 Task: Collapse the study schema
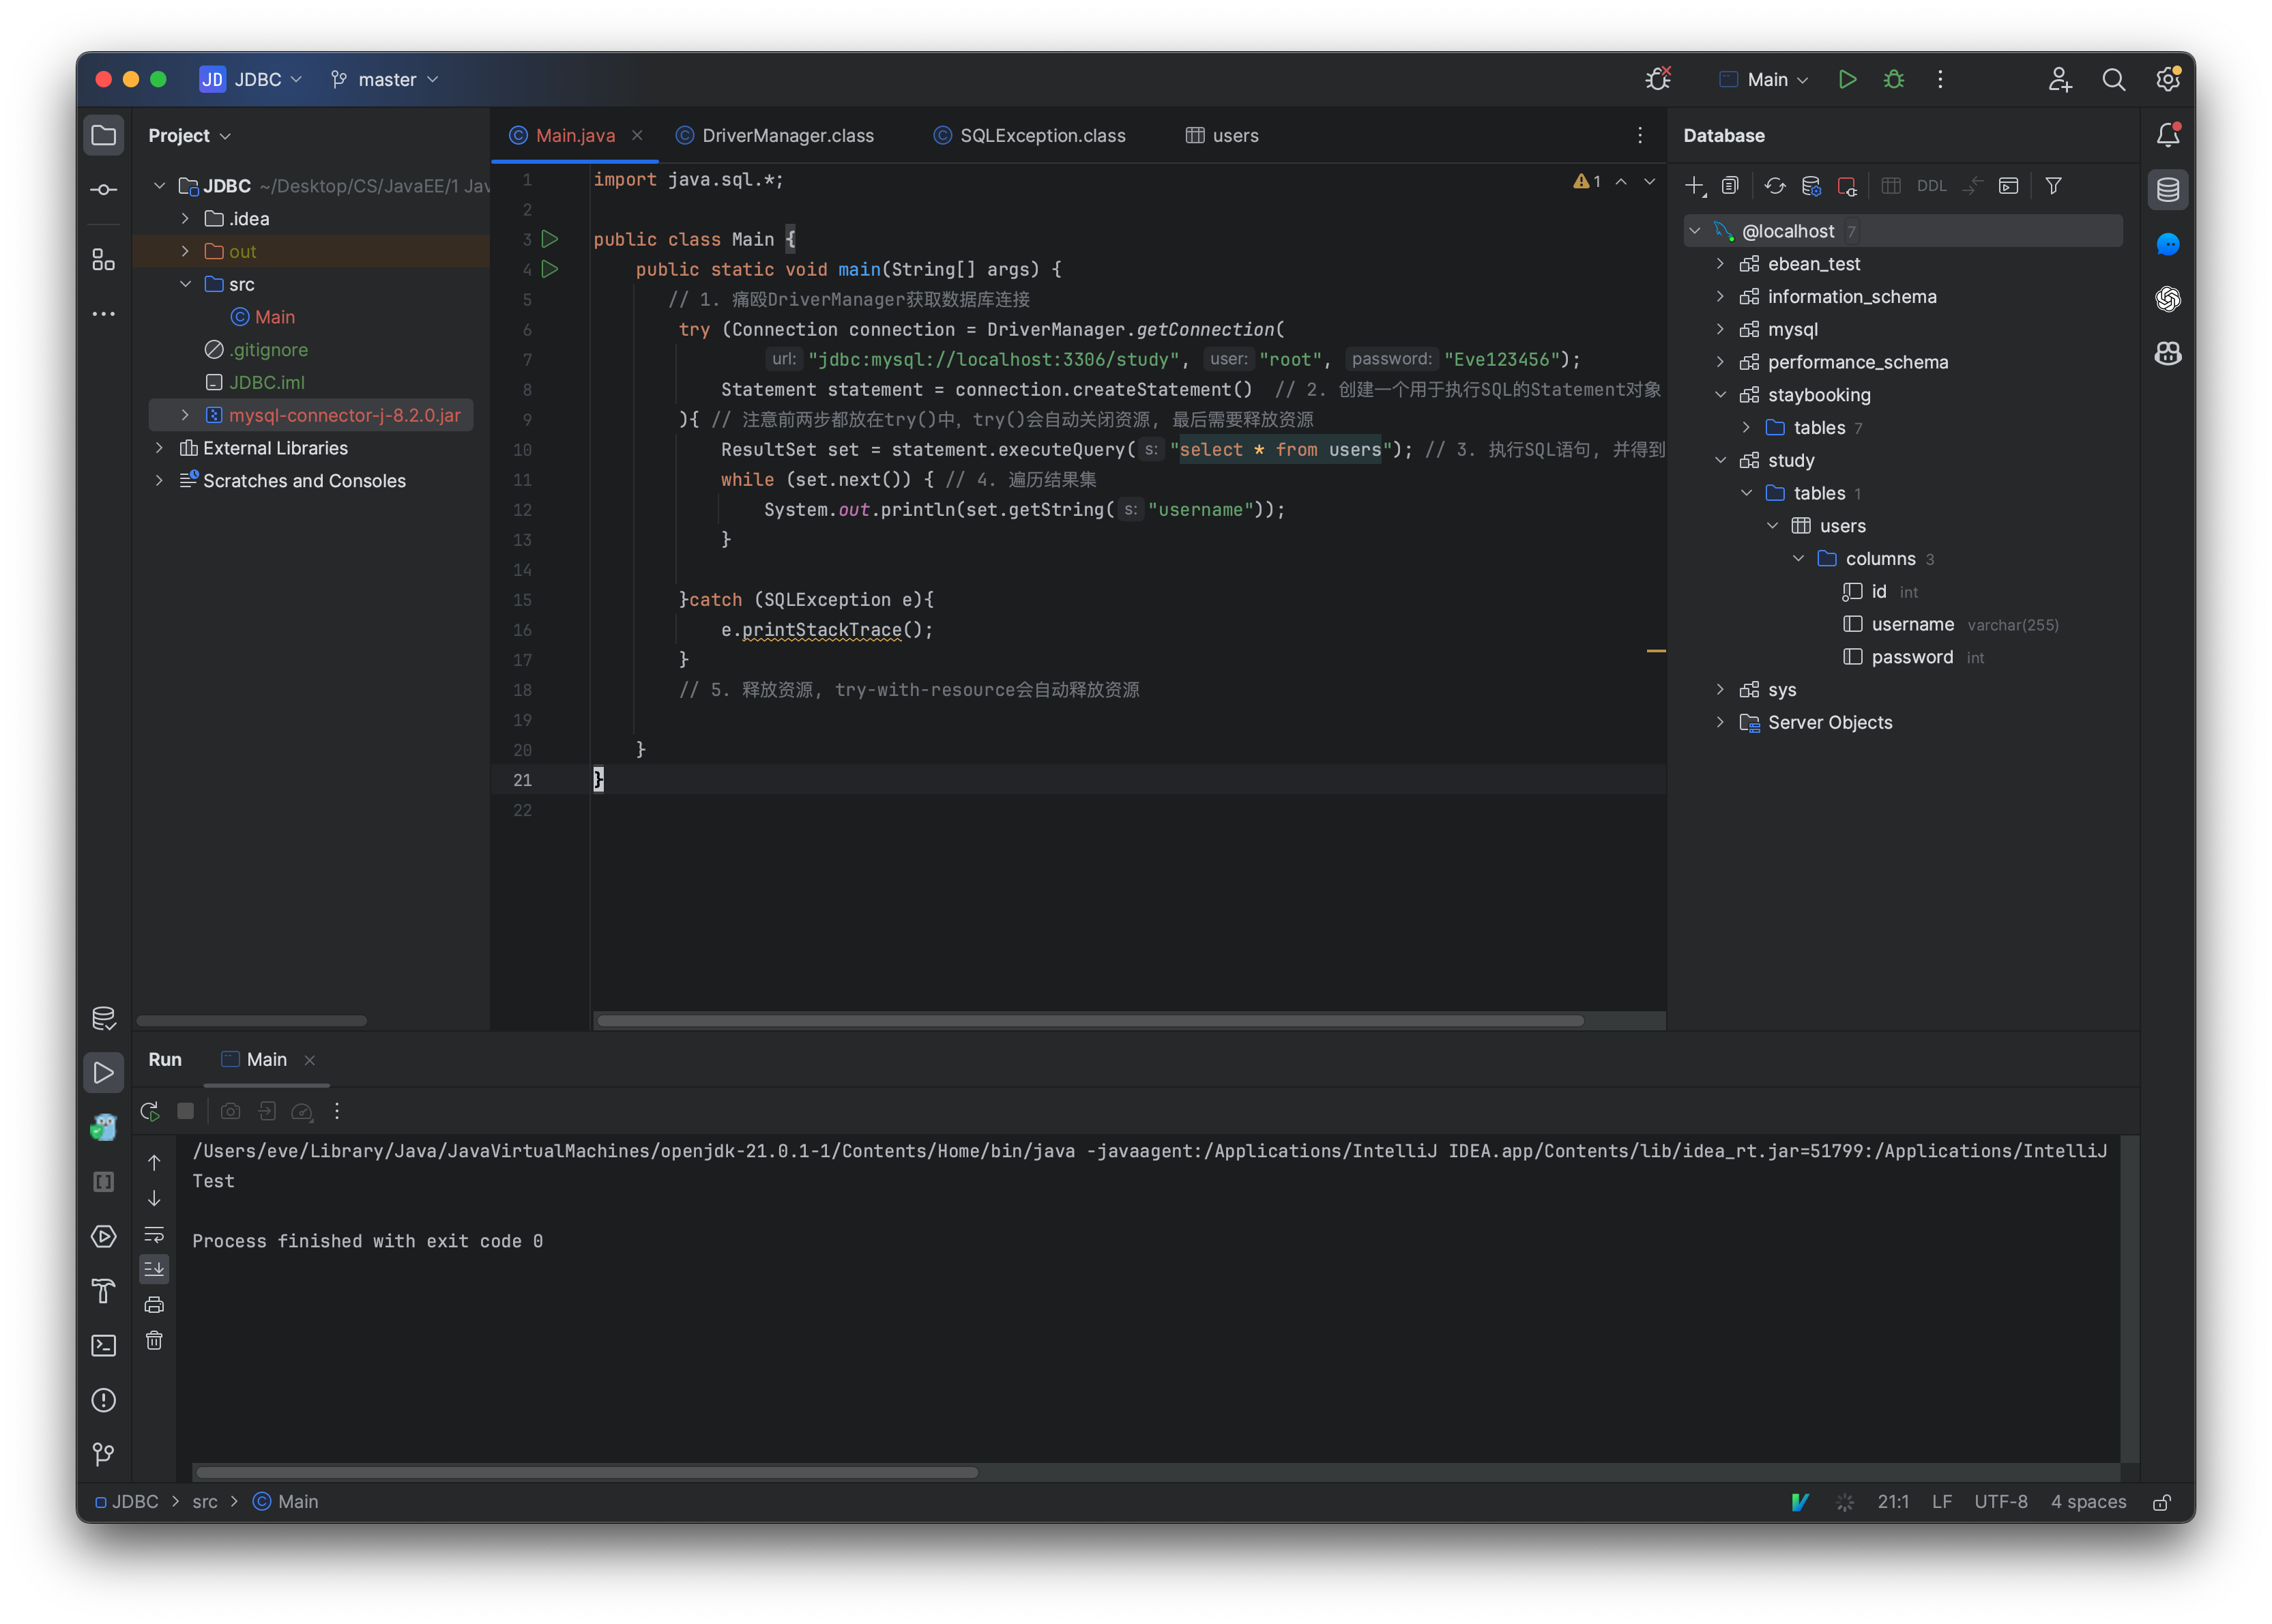click(1720, 460)
